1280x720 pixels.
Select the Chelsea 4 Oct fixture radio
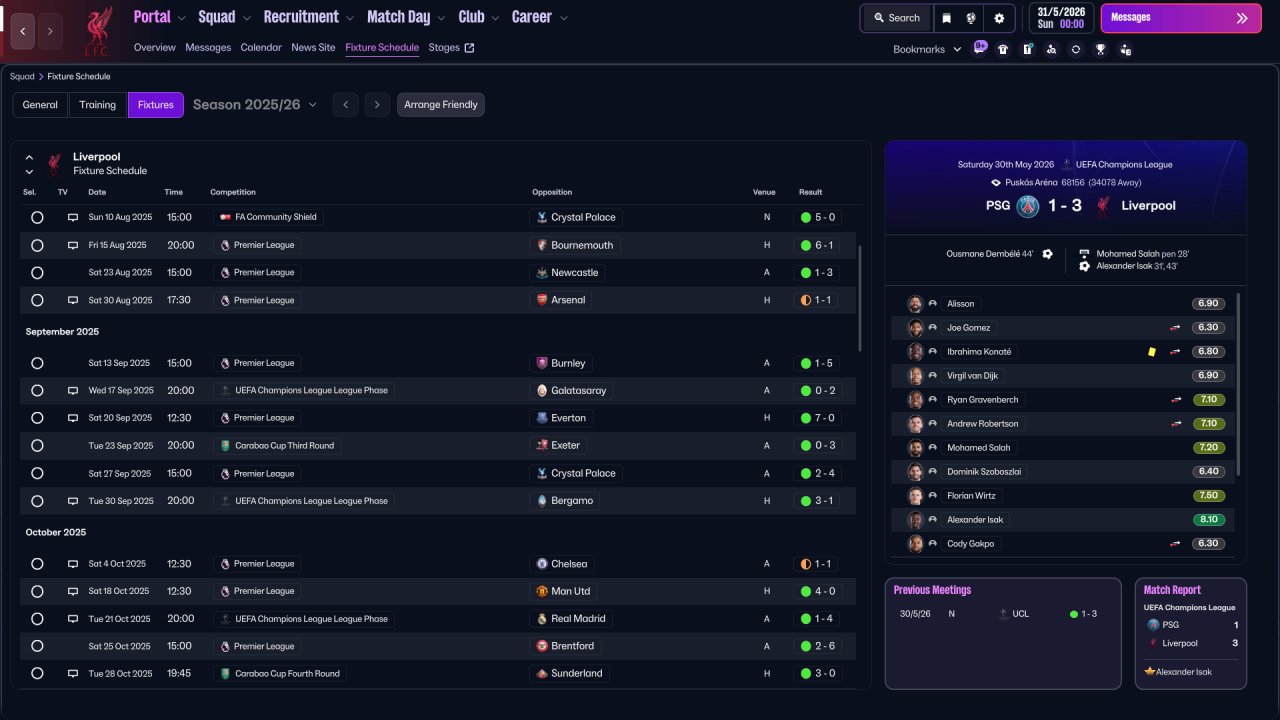37,564
